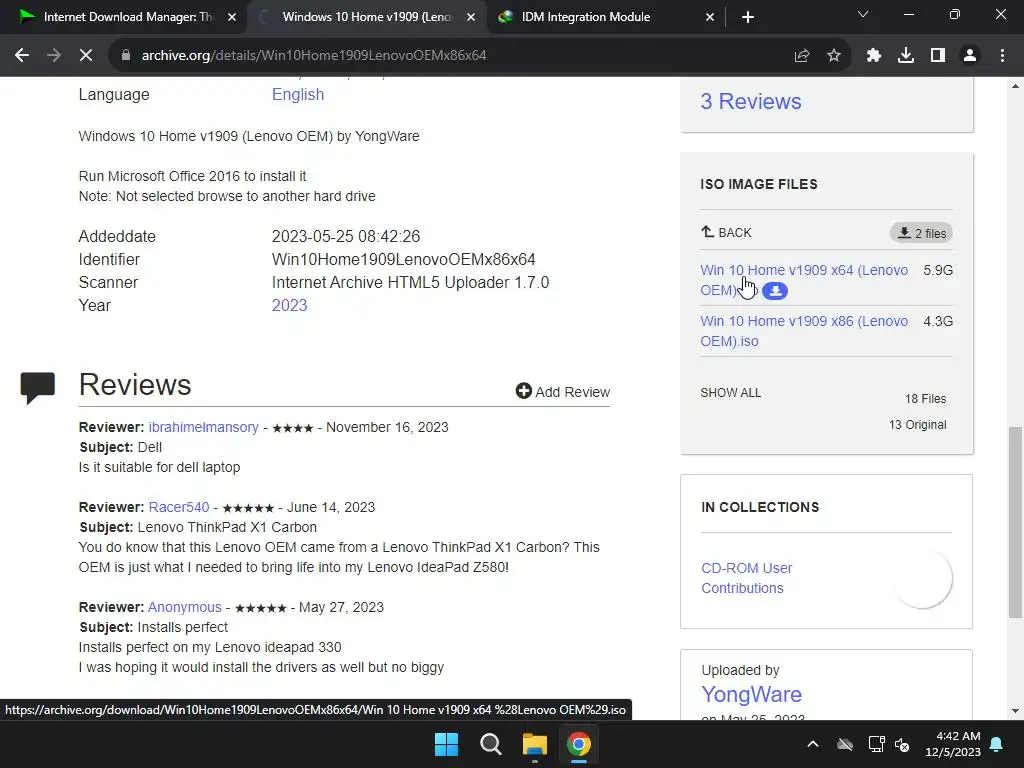This screenshot has height=768, width=1024.
Task: Open YongWare uploader profile
Action: [751, 694]
